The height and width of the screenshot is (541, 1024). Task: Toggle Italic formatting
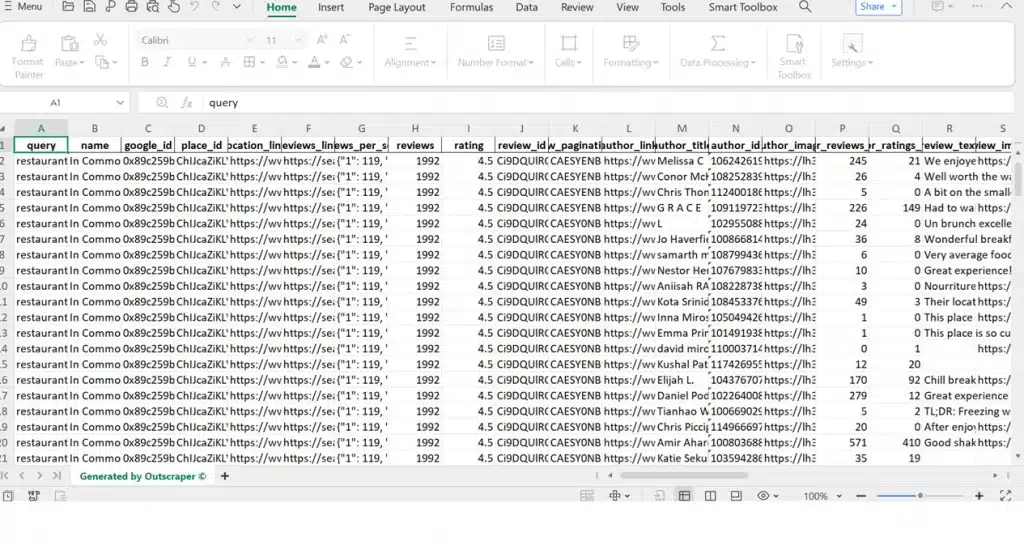tap(170, 62)
